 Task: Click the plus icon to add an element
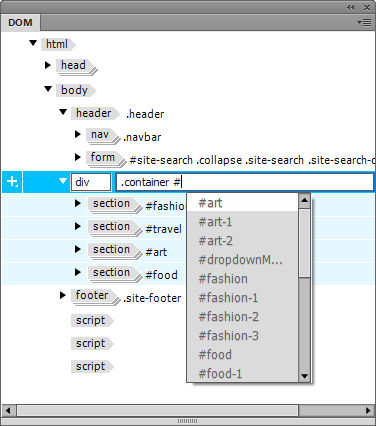(12, 182)
